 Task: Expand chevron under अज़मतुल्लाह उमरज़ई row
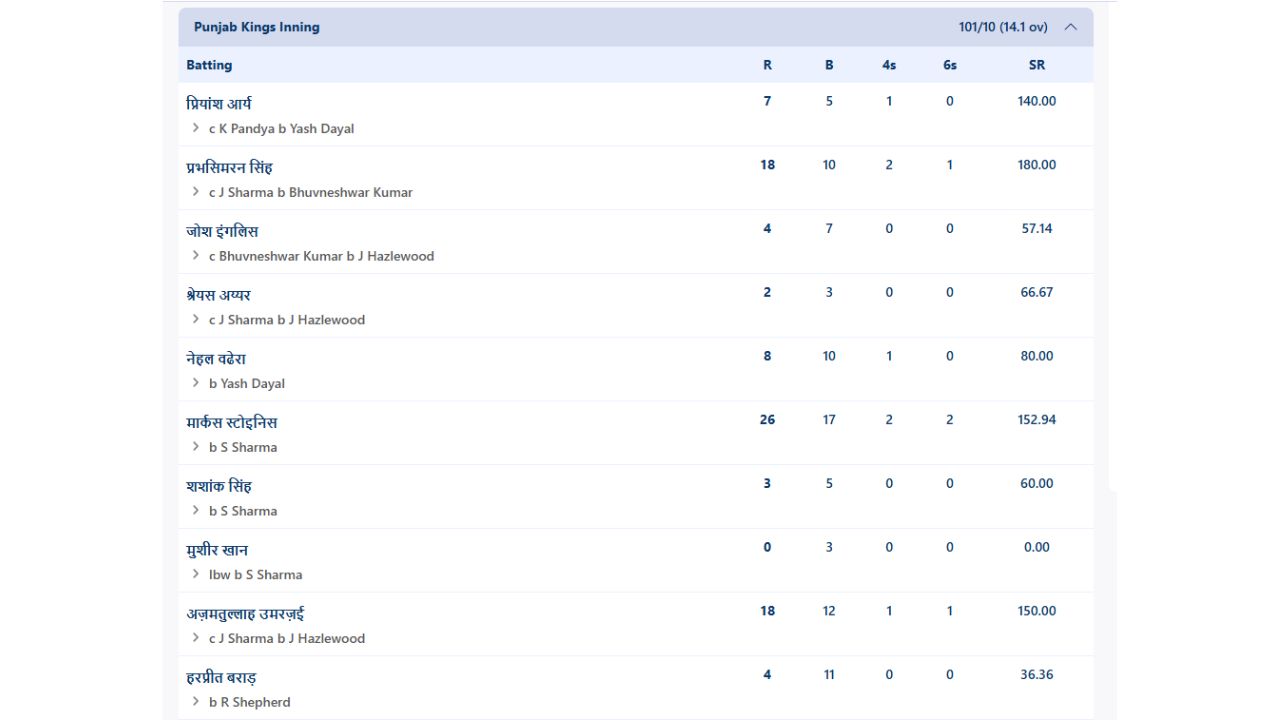coord(196,638)
